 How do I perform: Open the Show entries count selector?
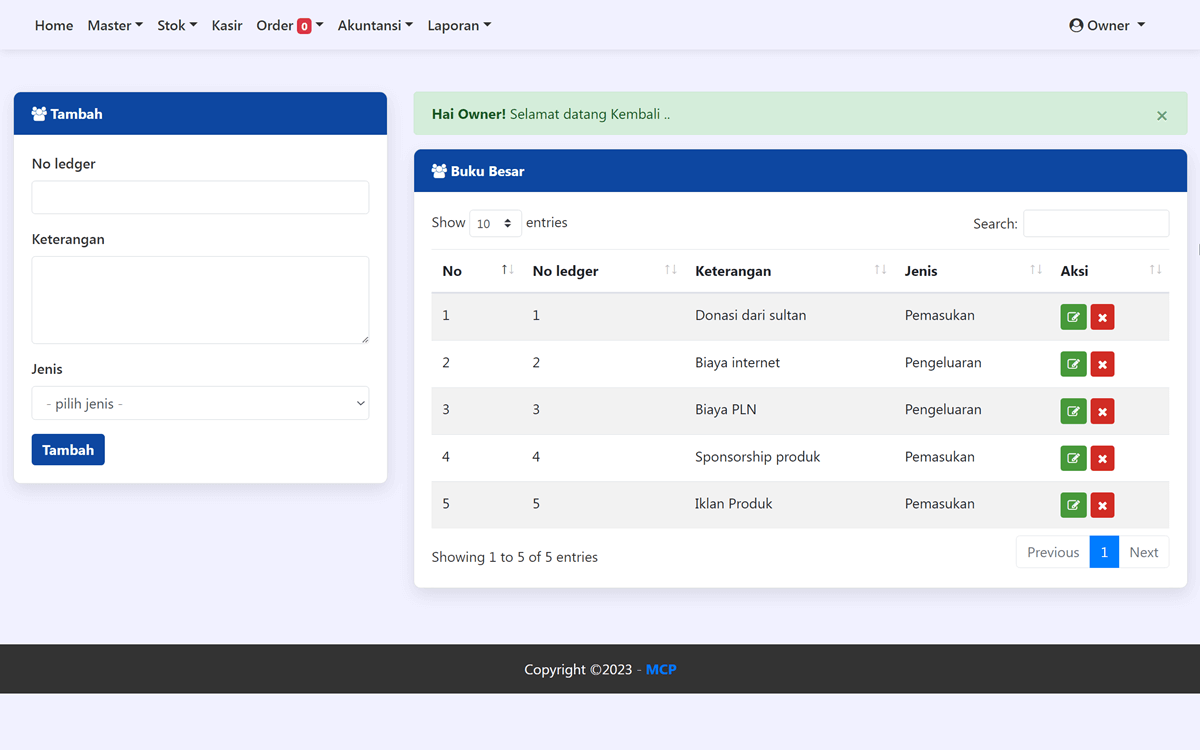(x=495, y=222)
